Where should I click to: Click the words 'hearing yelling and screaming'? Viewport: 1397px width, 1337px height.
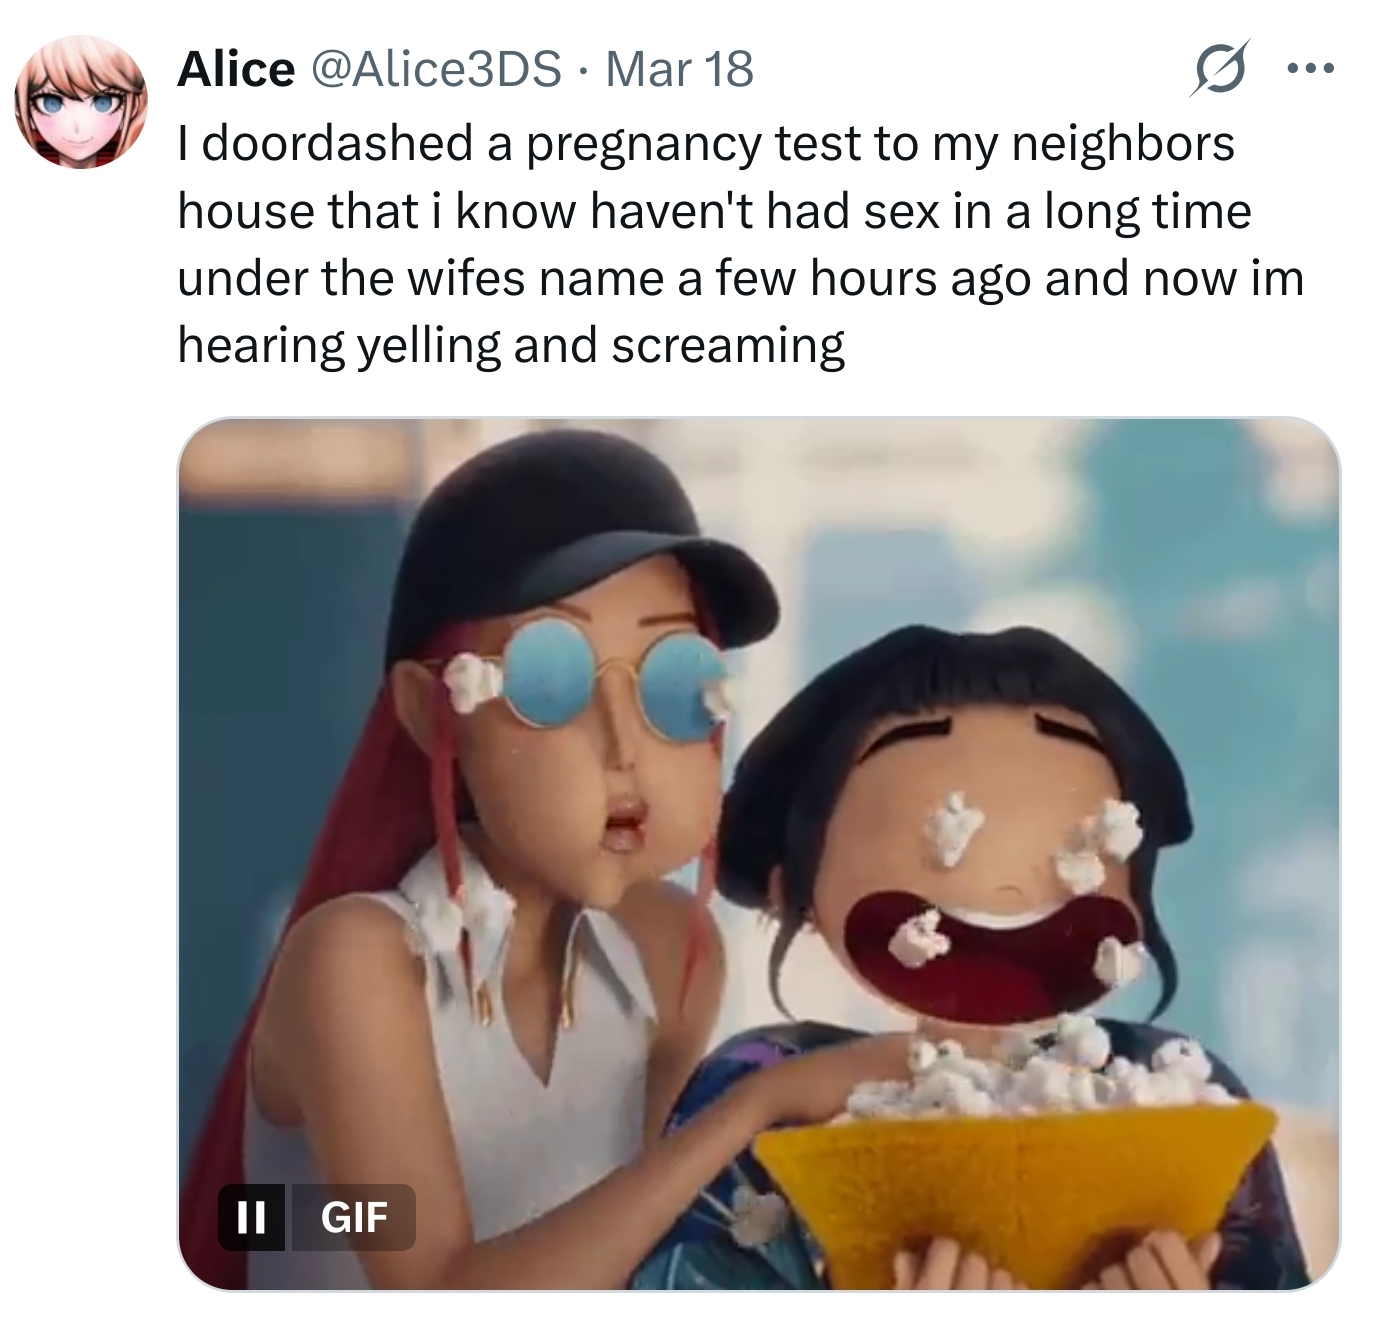pos(511,346)
